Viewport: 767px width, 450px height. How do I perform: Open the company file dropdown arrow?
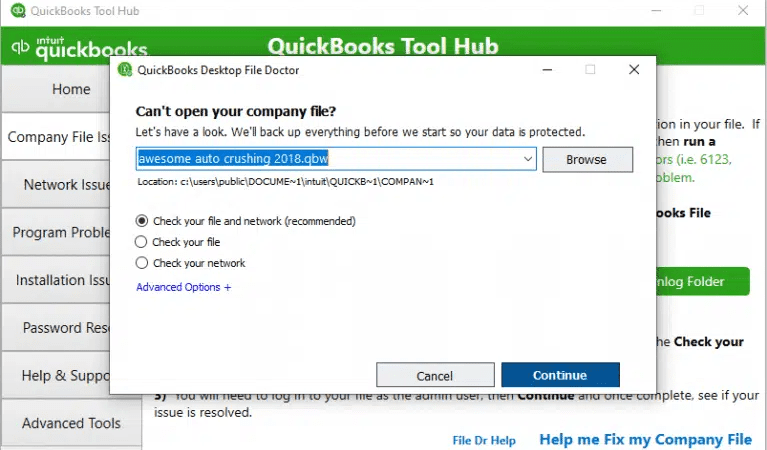(527, 159)
